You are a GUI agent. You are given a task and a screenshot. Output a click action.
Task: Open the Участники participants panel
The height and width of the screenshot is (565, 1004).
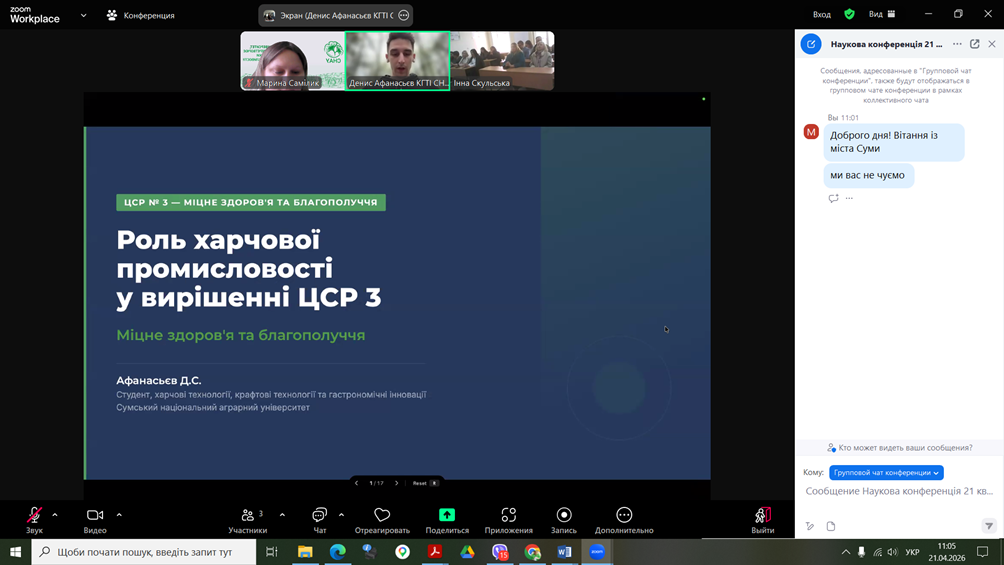pos(247,515)
